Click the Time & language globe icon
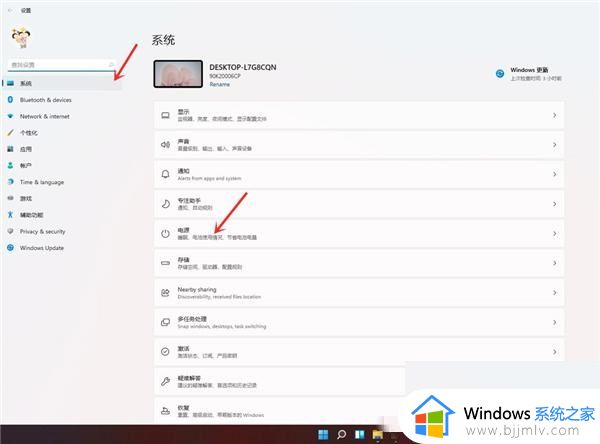Image resolution: width=600 pixels, height=444 pixels. coord(10,182)
